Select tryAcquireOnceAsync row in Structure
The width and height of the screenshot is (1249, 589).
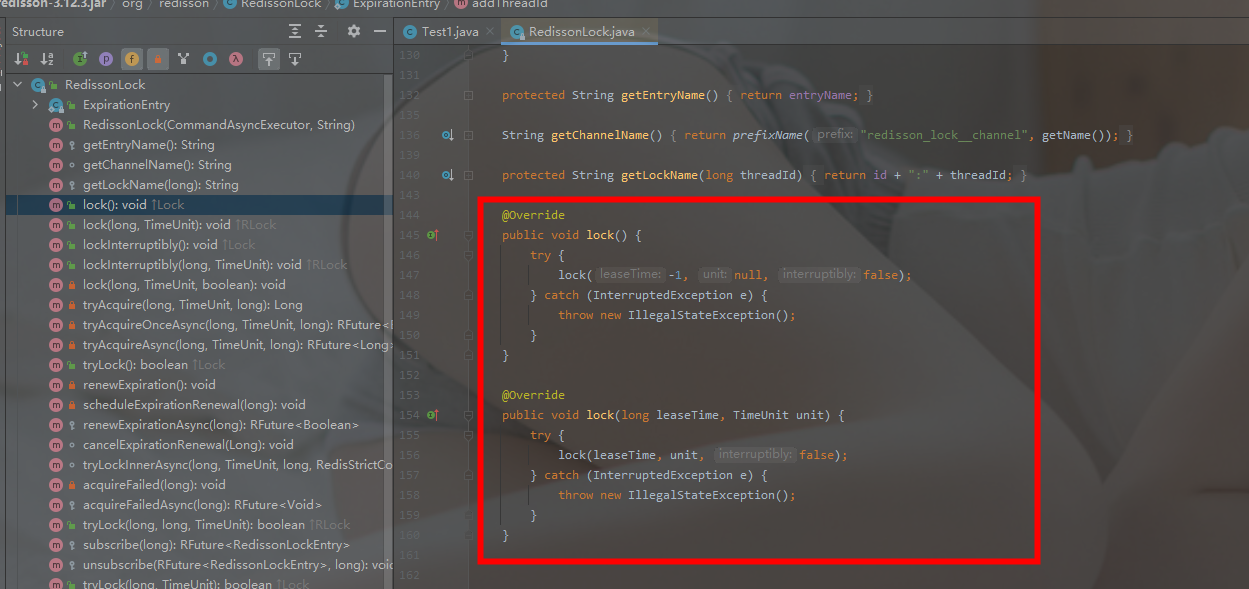[199, 325]
